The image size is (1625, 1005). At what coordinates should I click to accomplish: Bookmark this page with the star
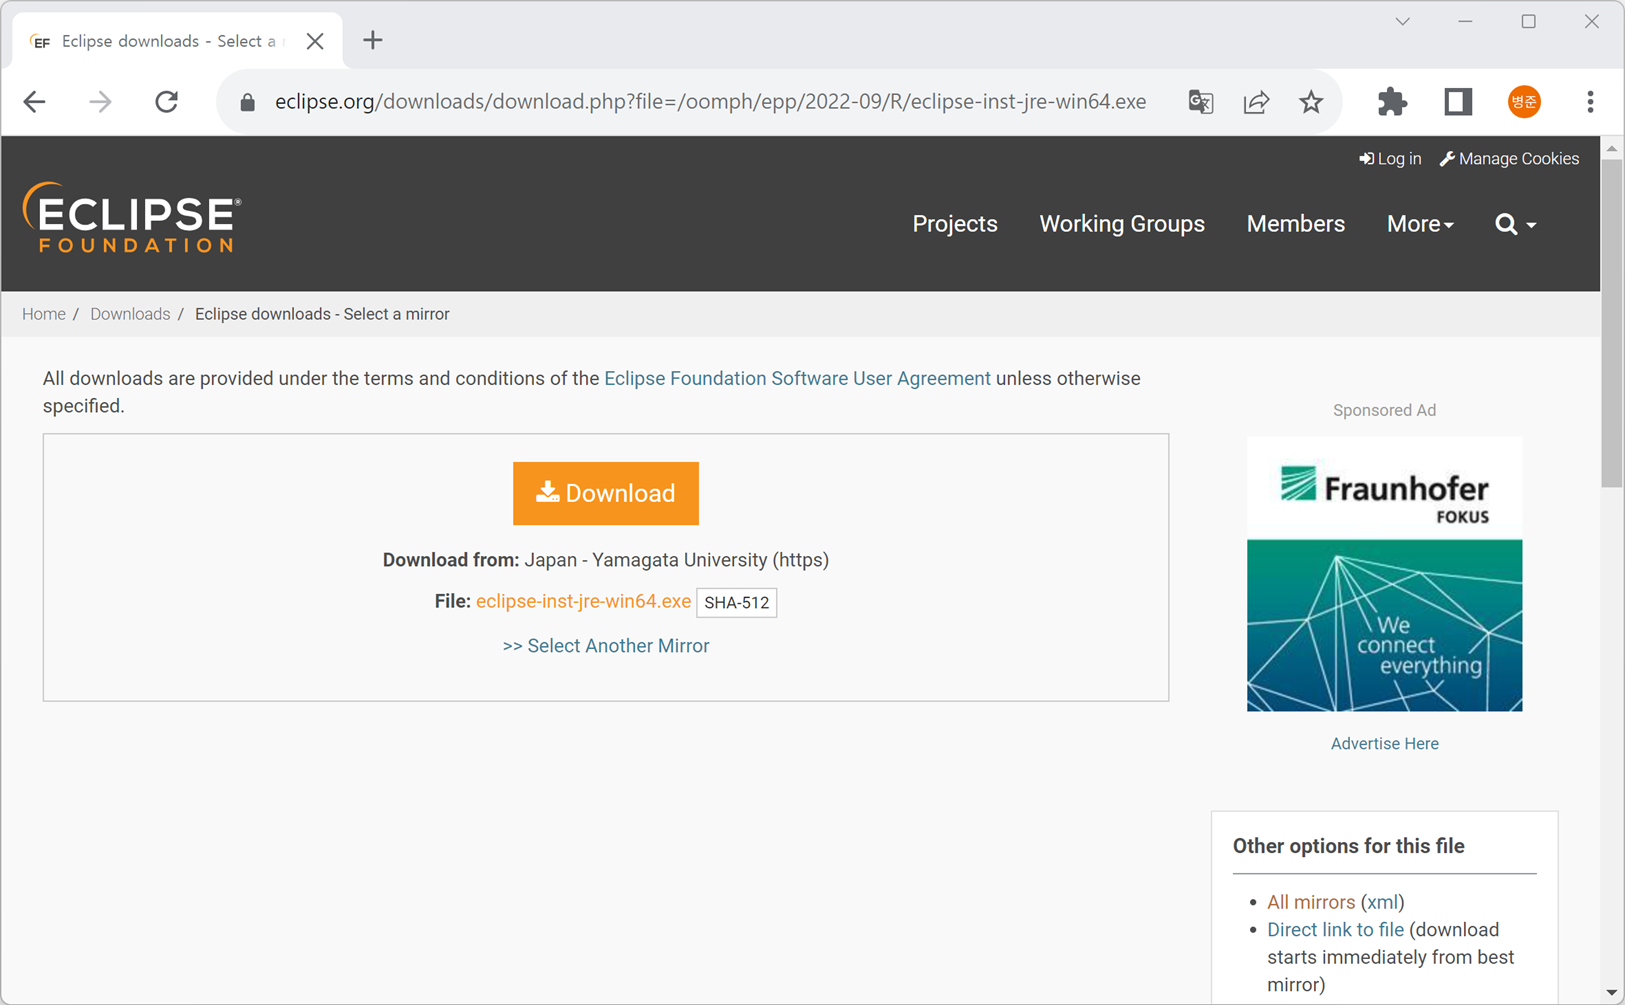[x=1311, y=102]
